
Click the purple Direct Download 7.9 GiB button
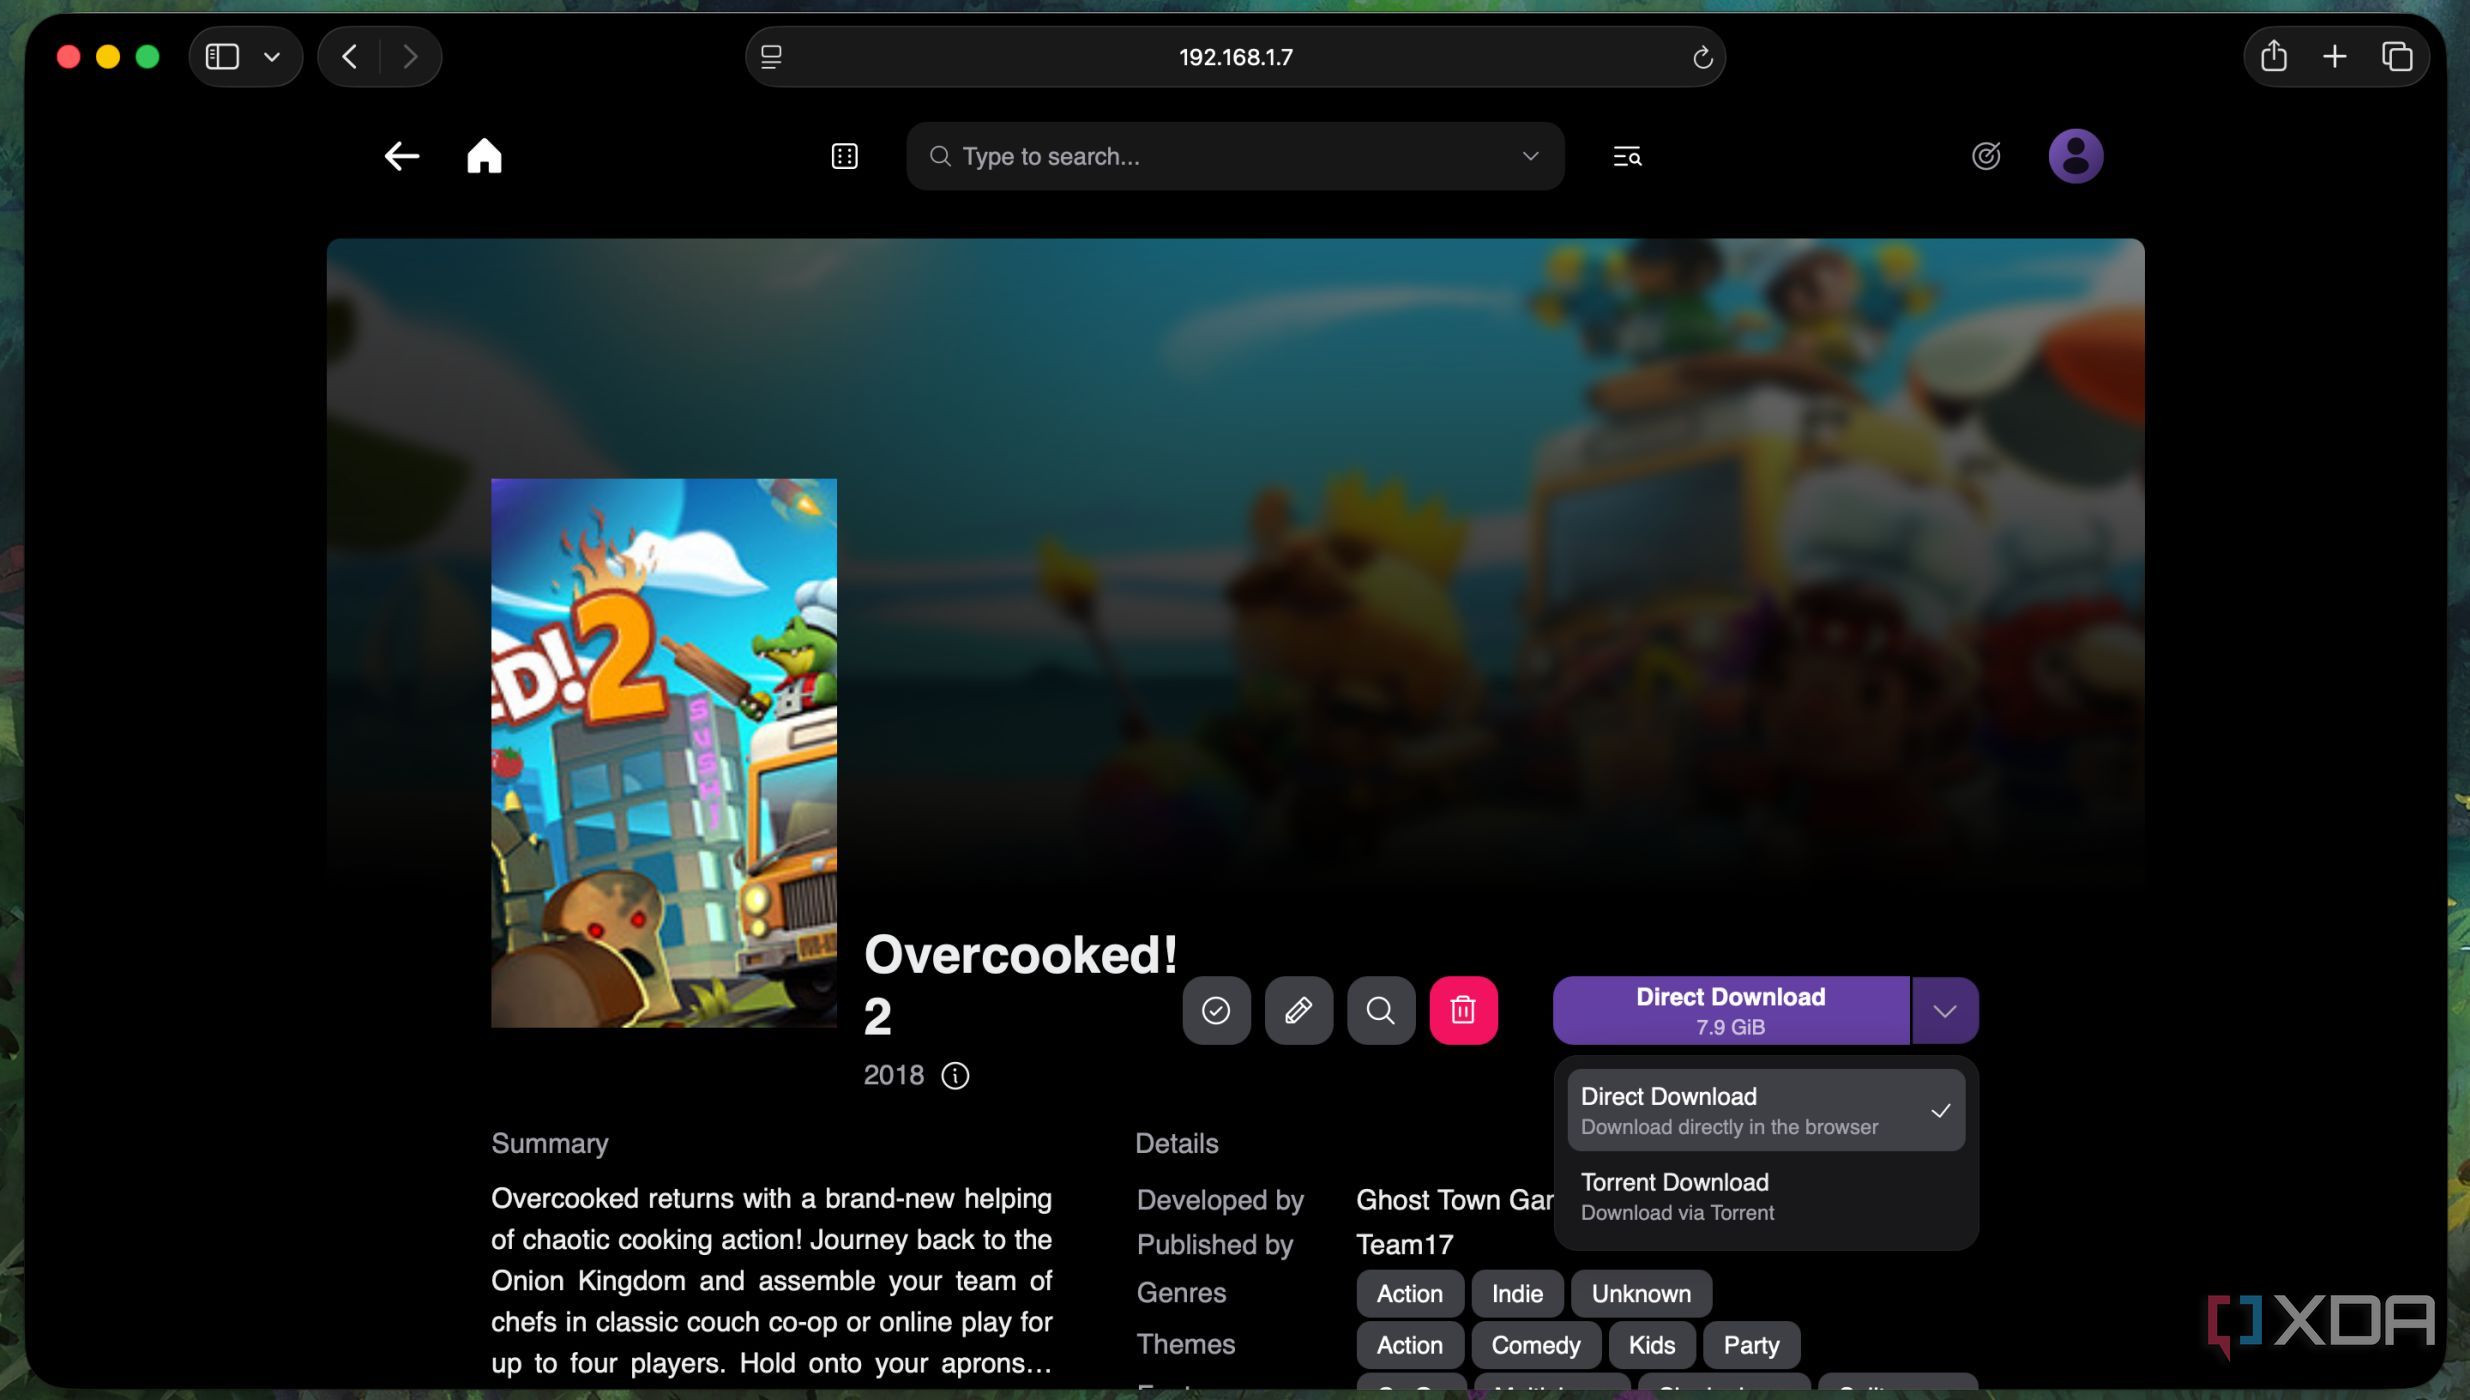pyautogui.click(x=1730, y=1010)
